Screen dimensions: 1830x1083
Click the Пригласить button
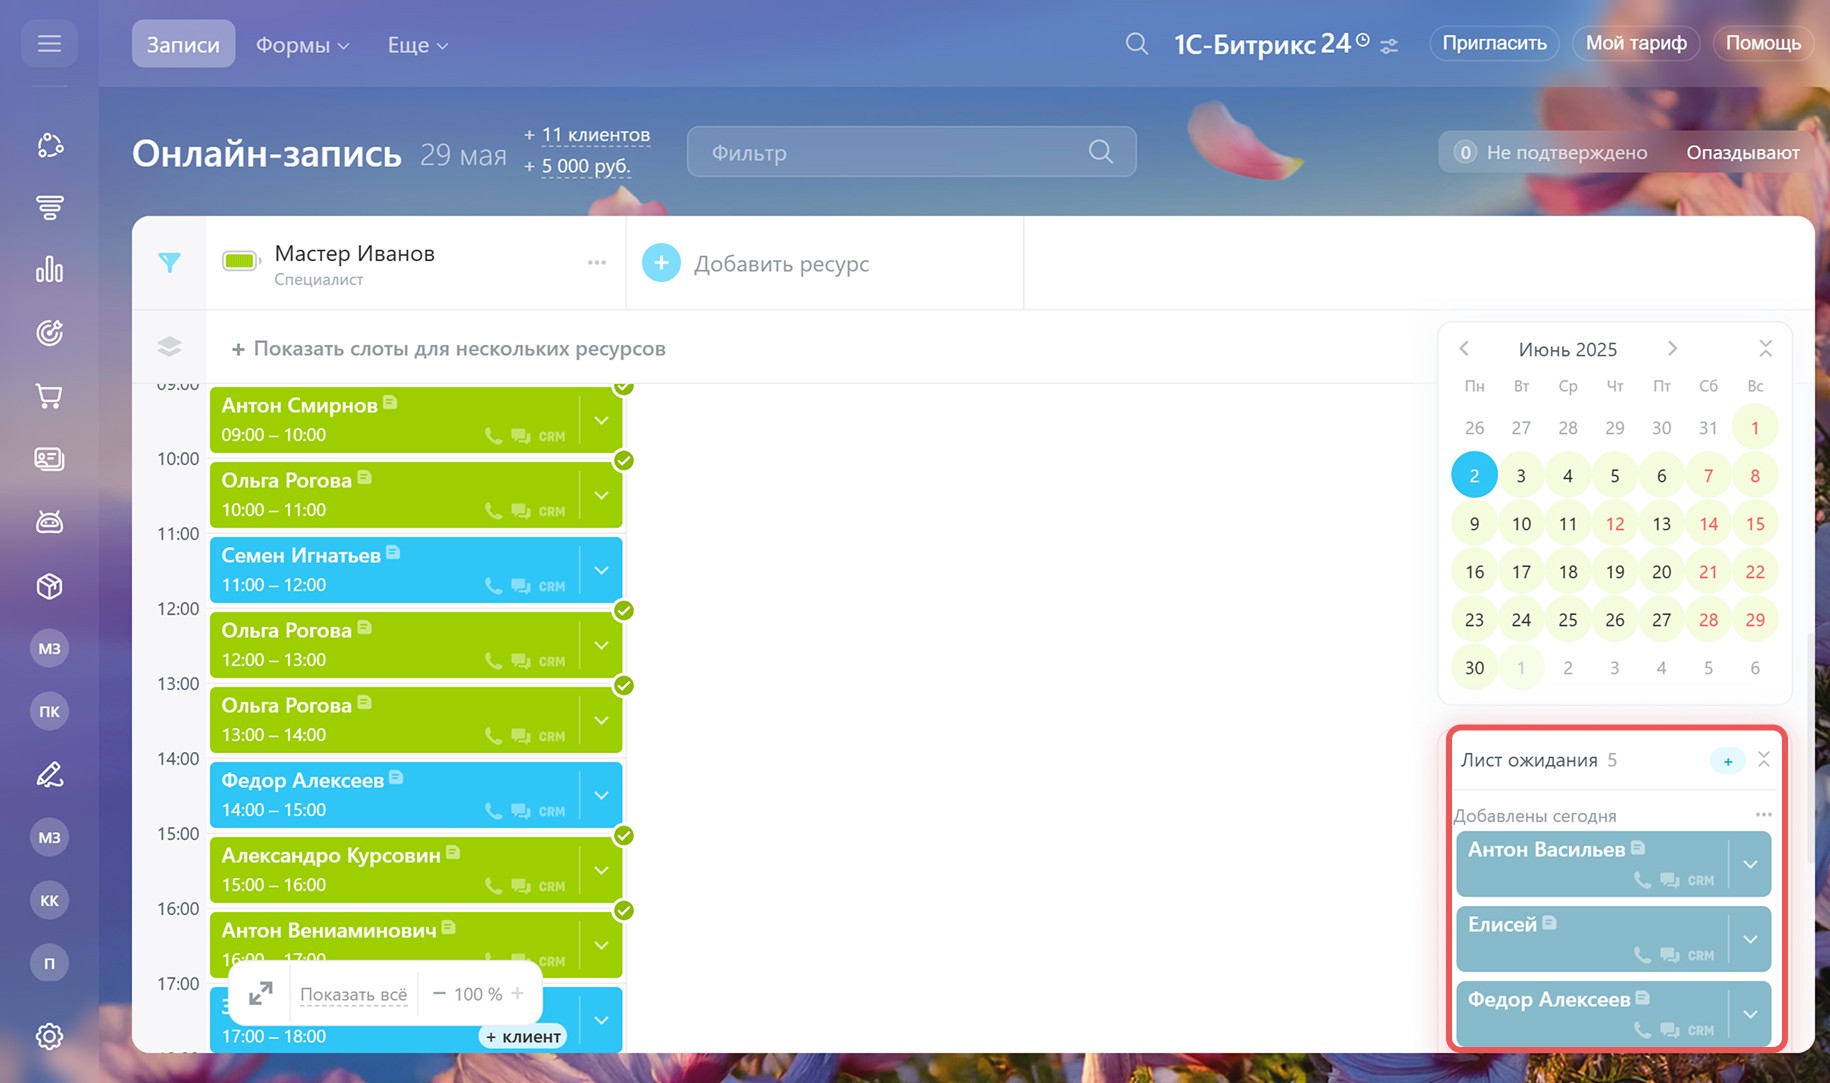point(1494,43)
